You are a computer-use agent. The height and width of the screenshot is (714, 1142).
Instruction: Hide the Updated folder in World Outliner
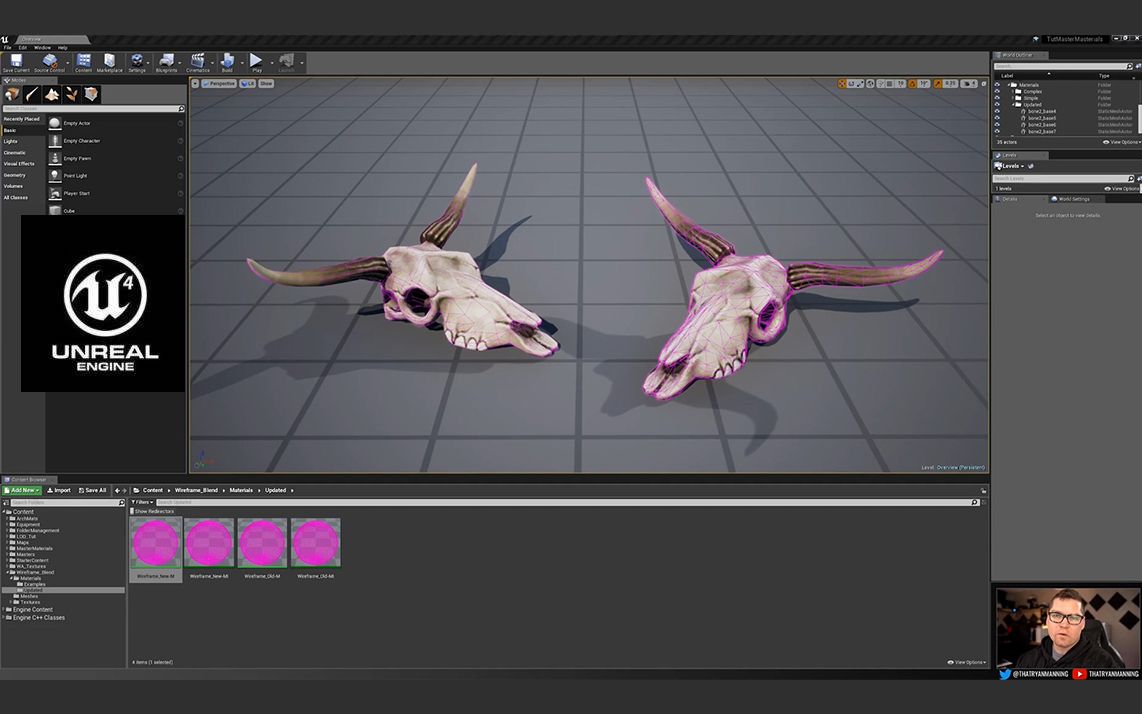[x=997, y=104]
